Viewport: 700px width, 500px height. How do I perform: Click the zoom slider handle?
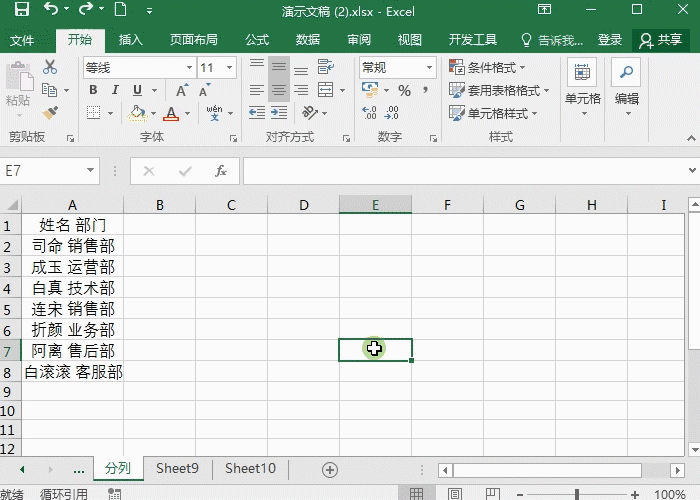[x=577, y=494]
